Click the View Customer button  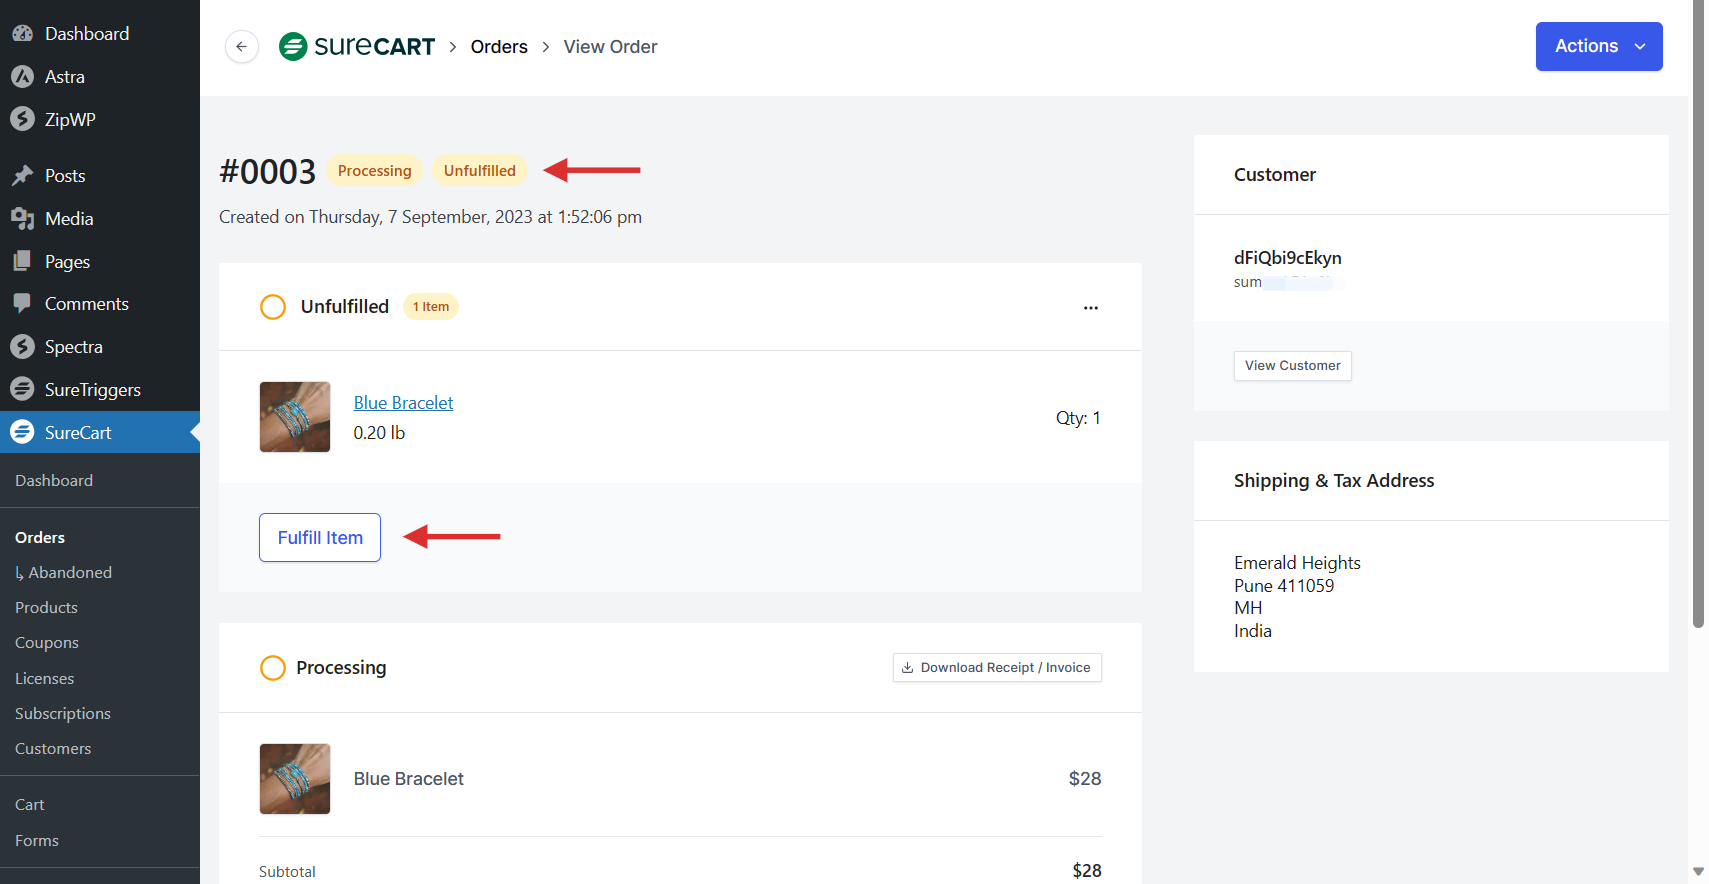1292,366
